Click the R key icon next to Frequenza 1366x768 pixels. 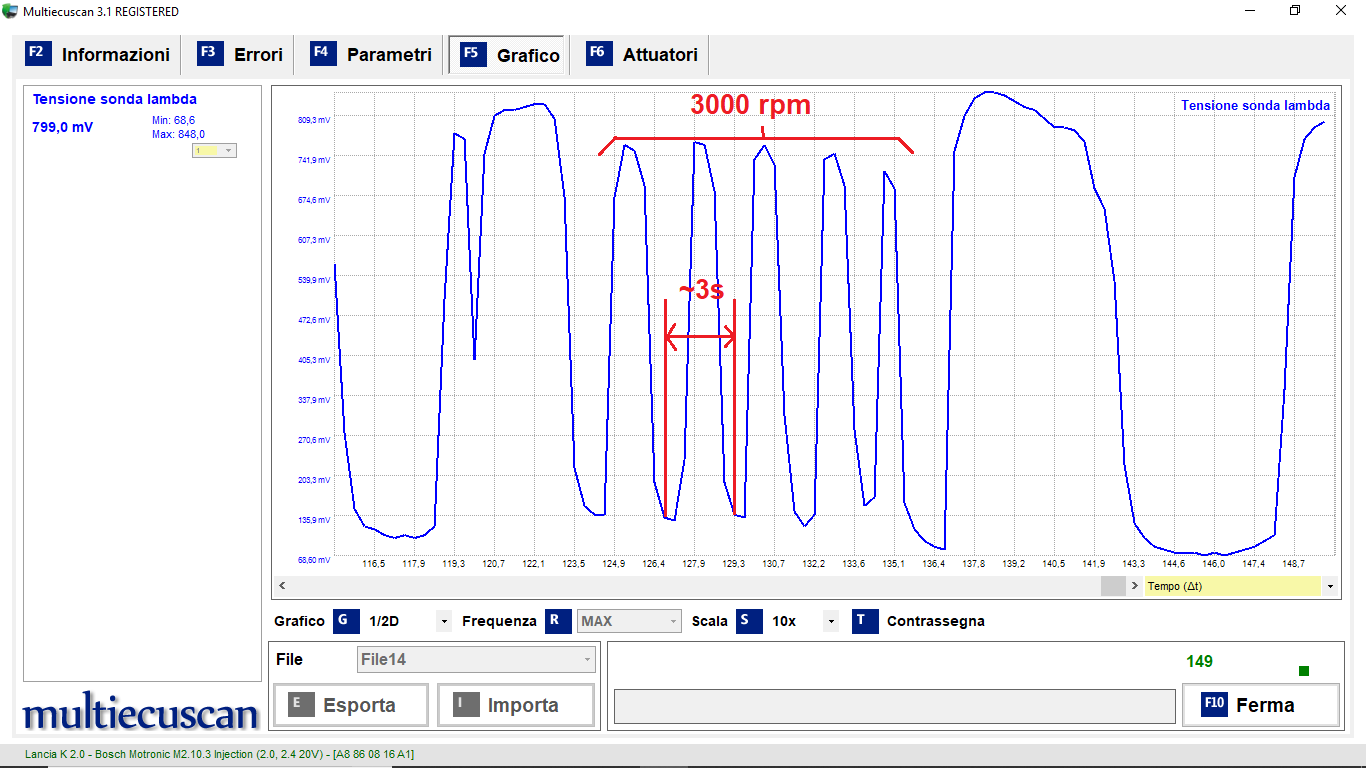point(557,621)
